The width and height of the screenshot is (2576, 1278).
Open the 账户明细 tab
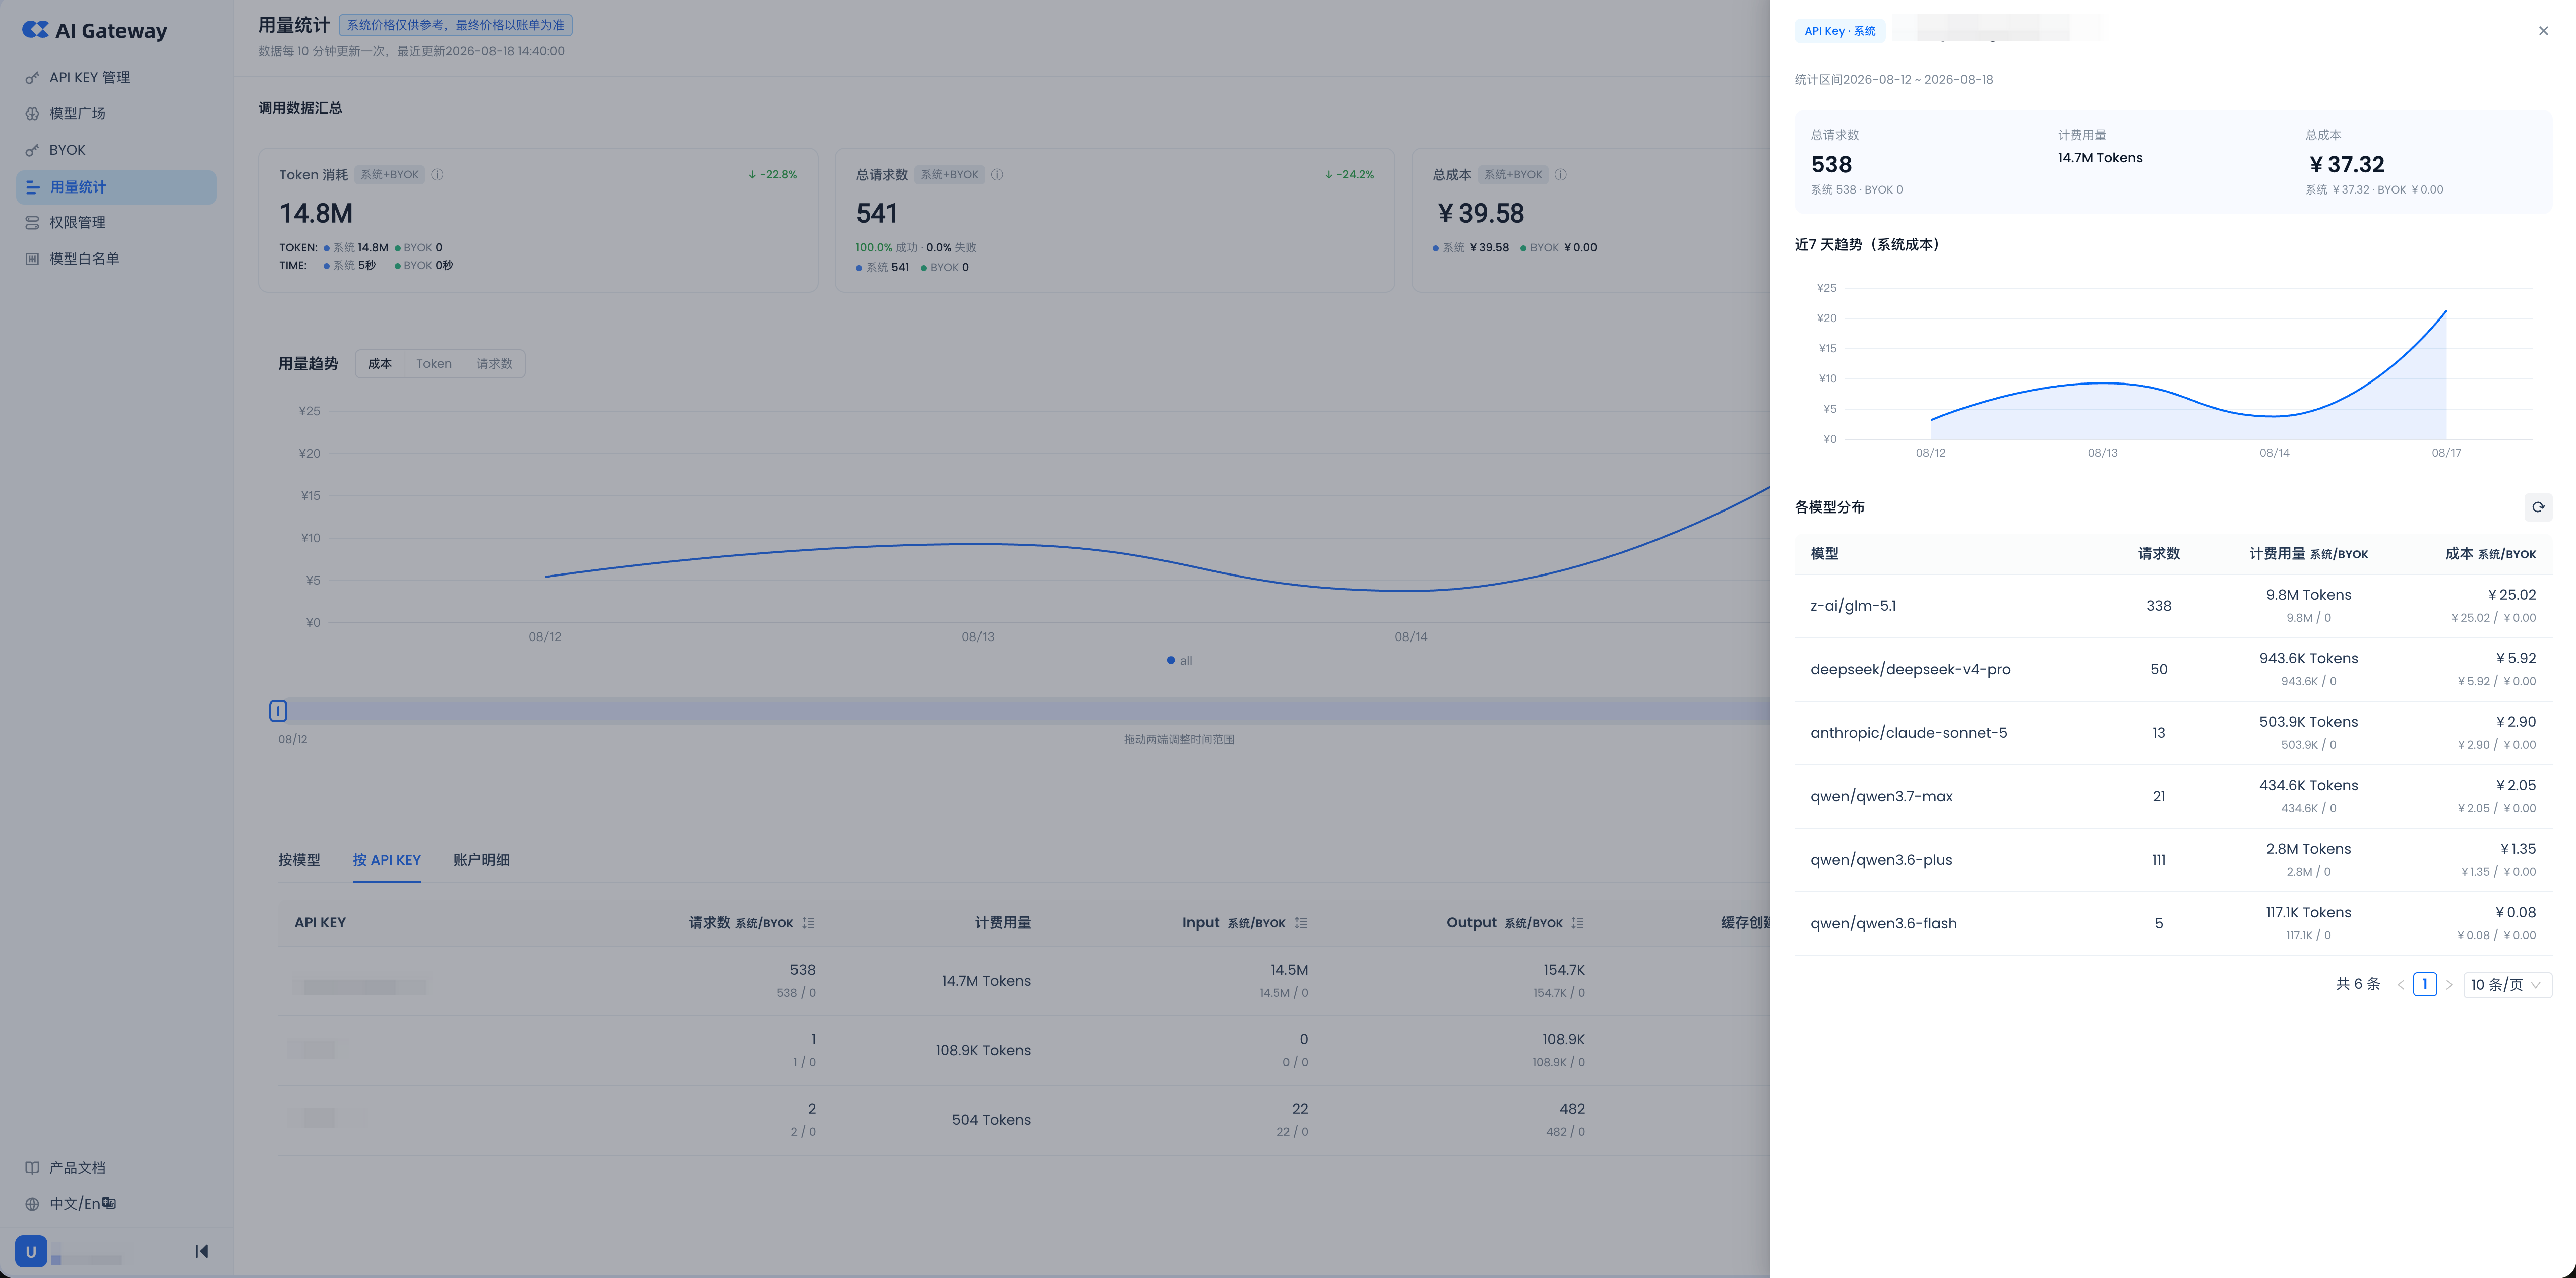pyautogui.click(x=481, y=860)
